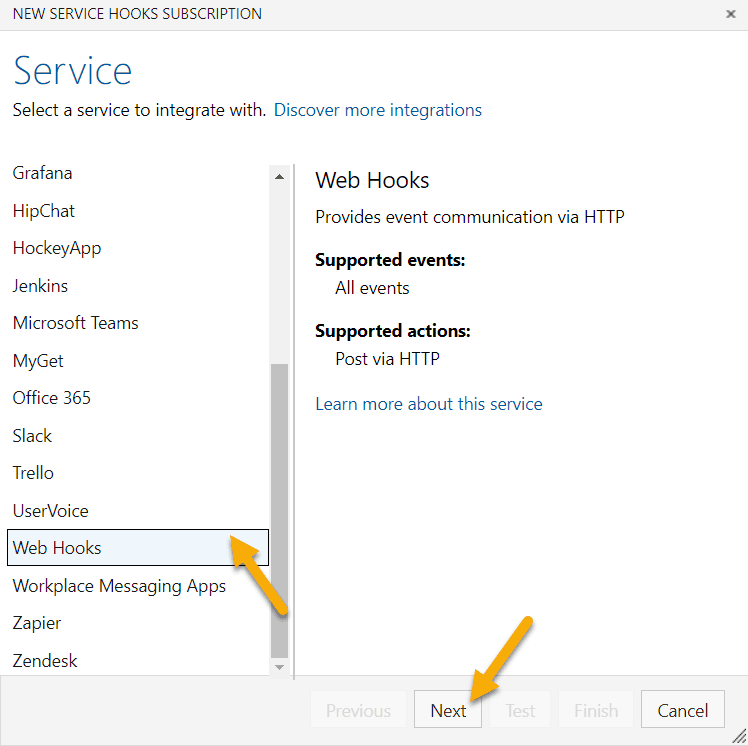Click the disabled Finish button

coord(596,709)
